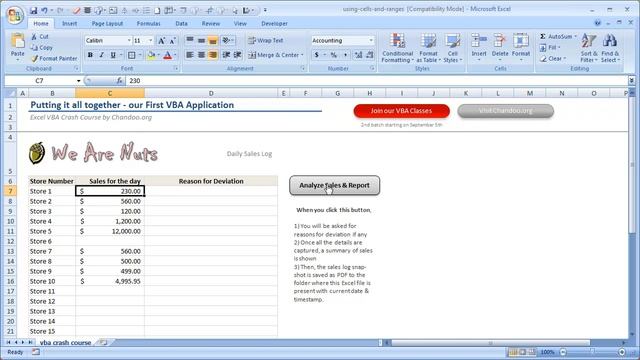
Task: Toggle Bottom Align
Action: [x=213, y=40]
